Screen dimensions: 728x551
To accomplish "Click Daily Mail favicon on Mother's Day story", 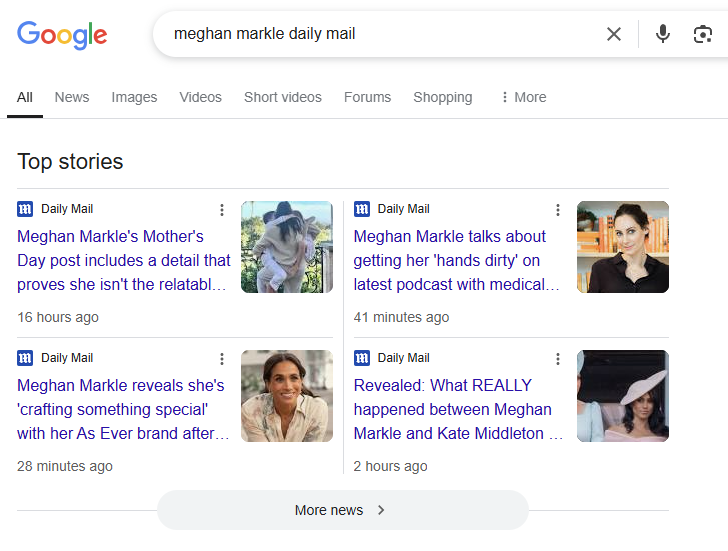I will [x=25, y=209].
